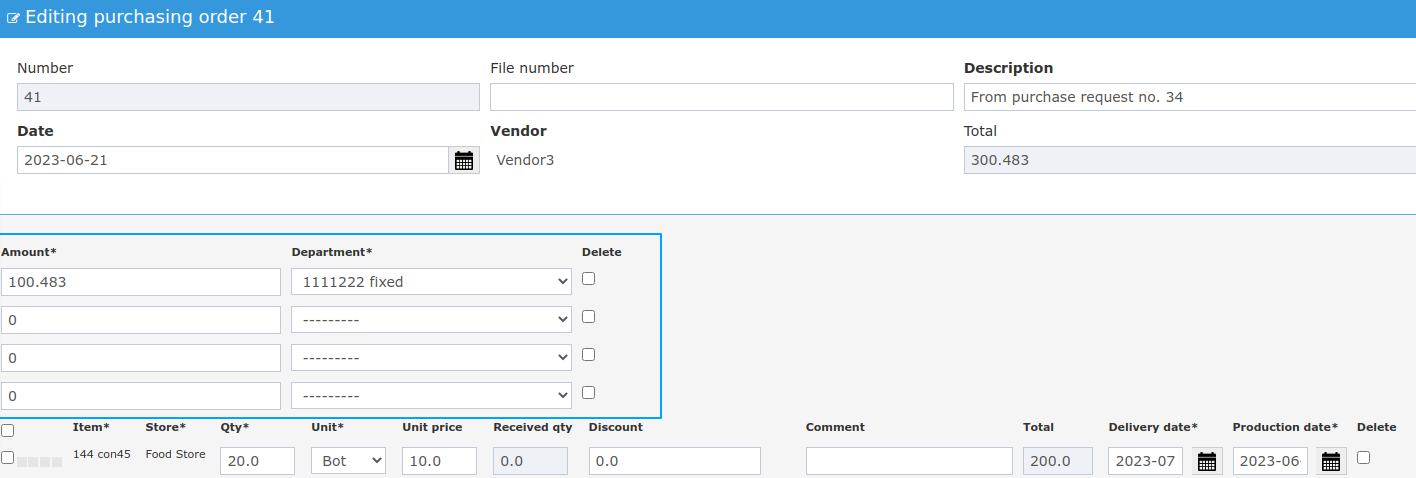
Task: Open the second row Department dropdown
Action: click(x=431, y=320)
